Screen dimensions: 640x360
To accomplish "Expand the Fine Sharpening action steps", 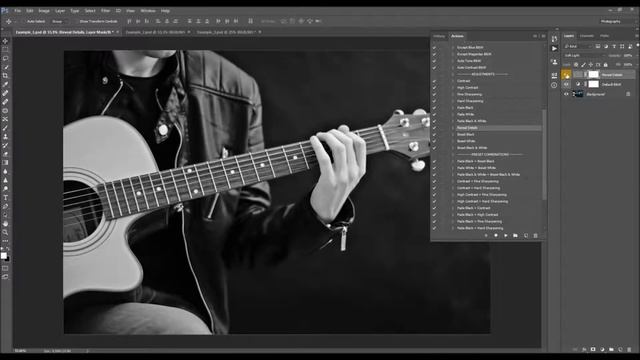I will (x=453, y=94).
